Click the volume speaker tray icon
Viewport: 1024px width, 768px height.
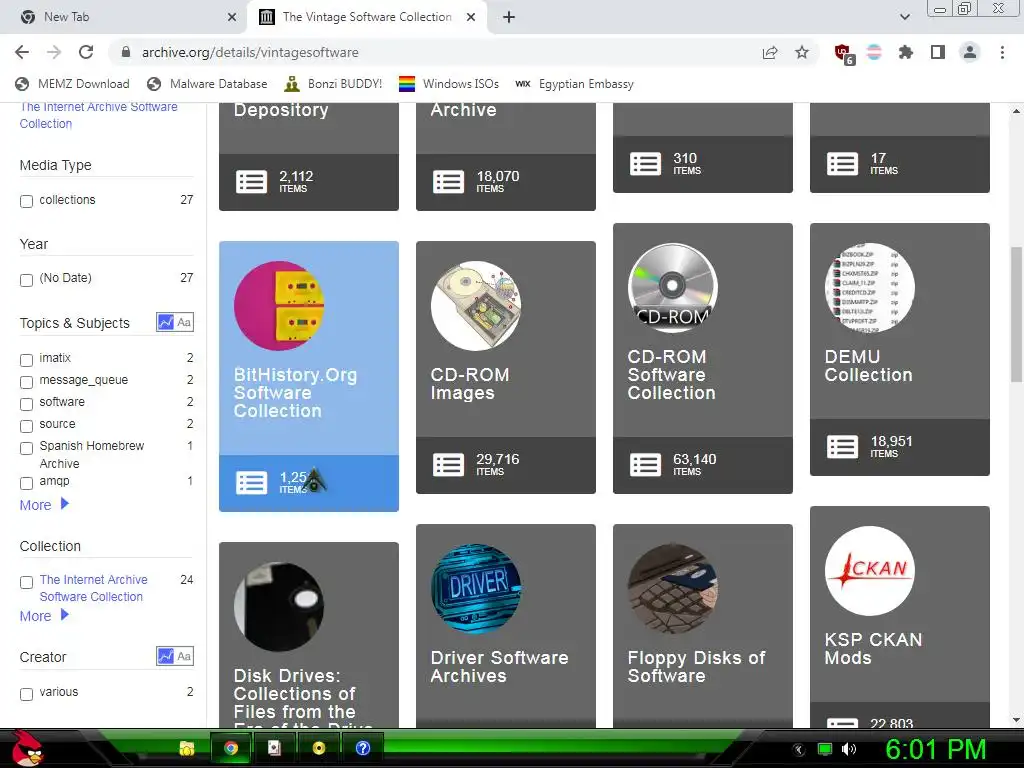tap(848, 749)
